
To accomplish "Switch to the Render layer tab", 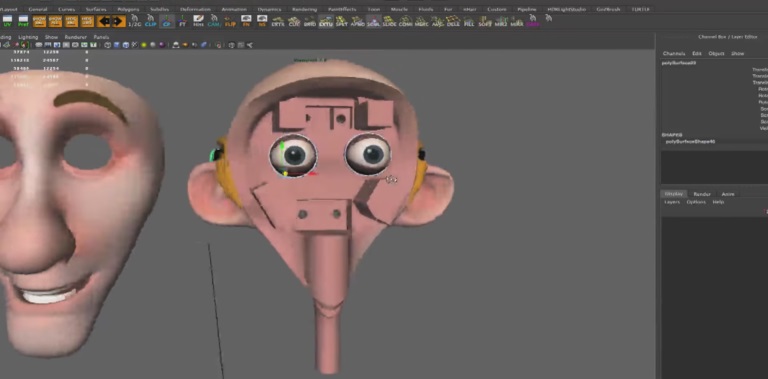I will coord(702,194).
